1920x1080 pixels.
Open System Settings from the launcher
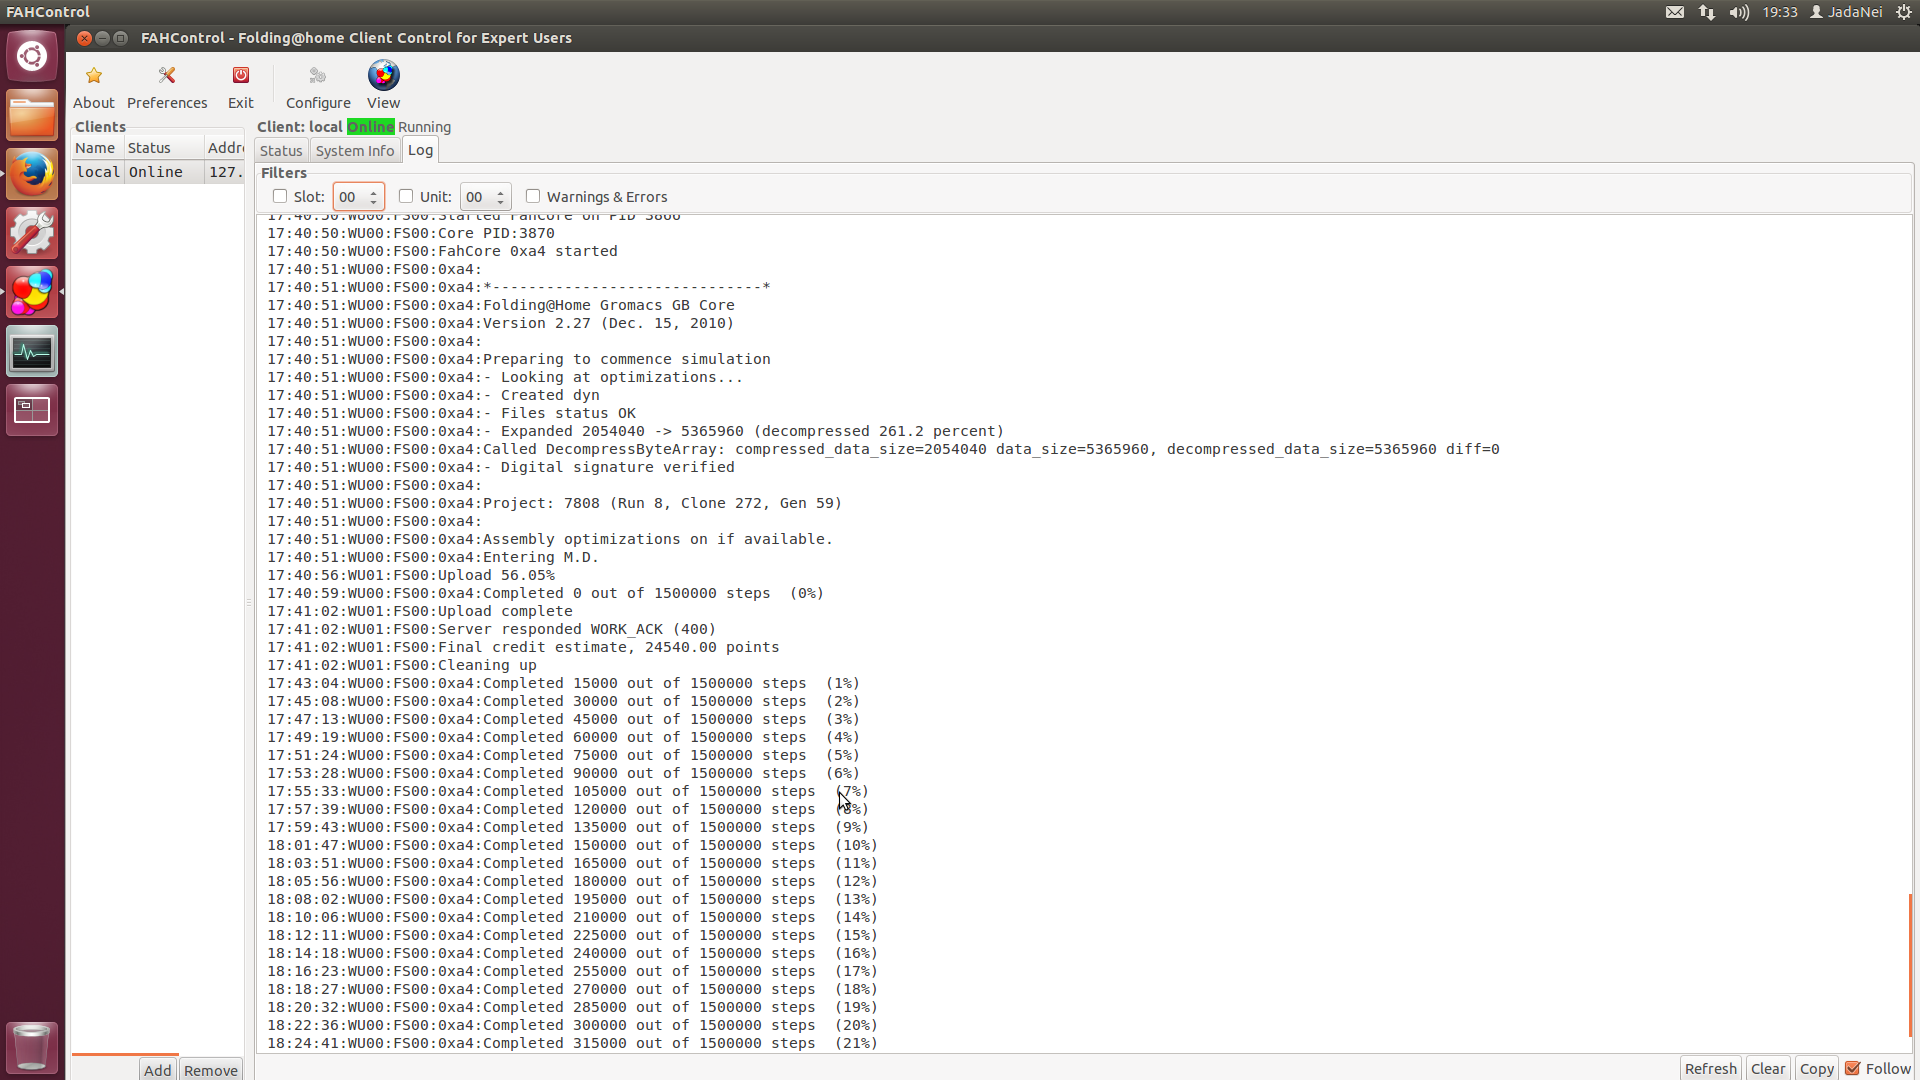tap(32, 233)
